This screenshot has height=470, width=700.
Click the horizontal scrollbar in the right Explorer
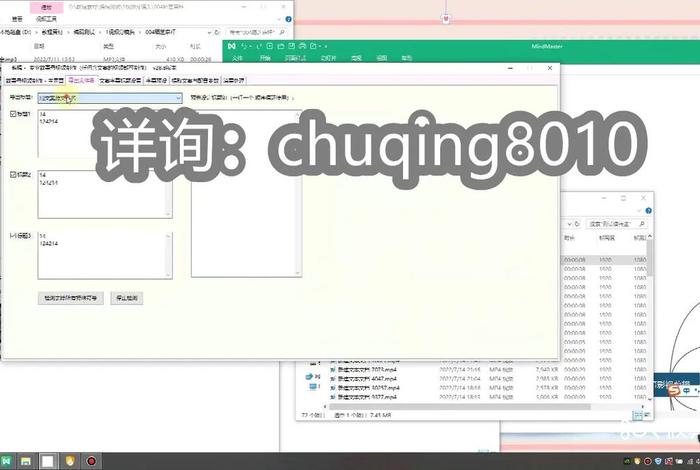point(459,407)
